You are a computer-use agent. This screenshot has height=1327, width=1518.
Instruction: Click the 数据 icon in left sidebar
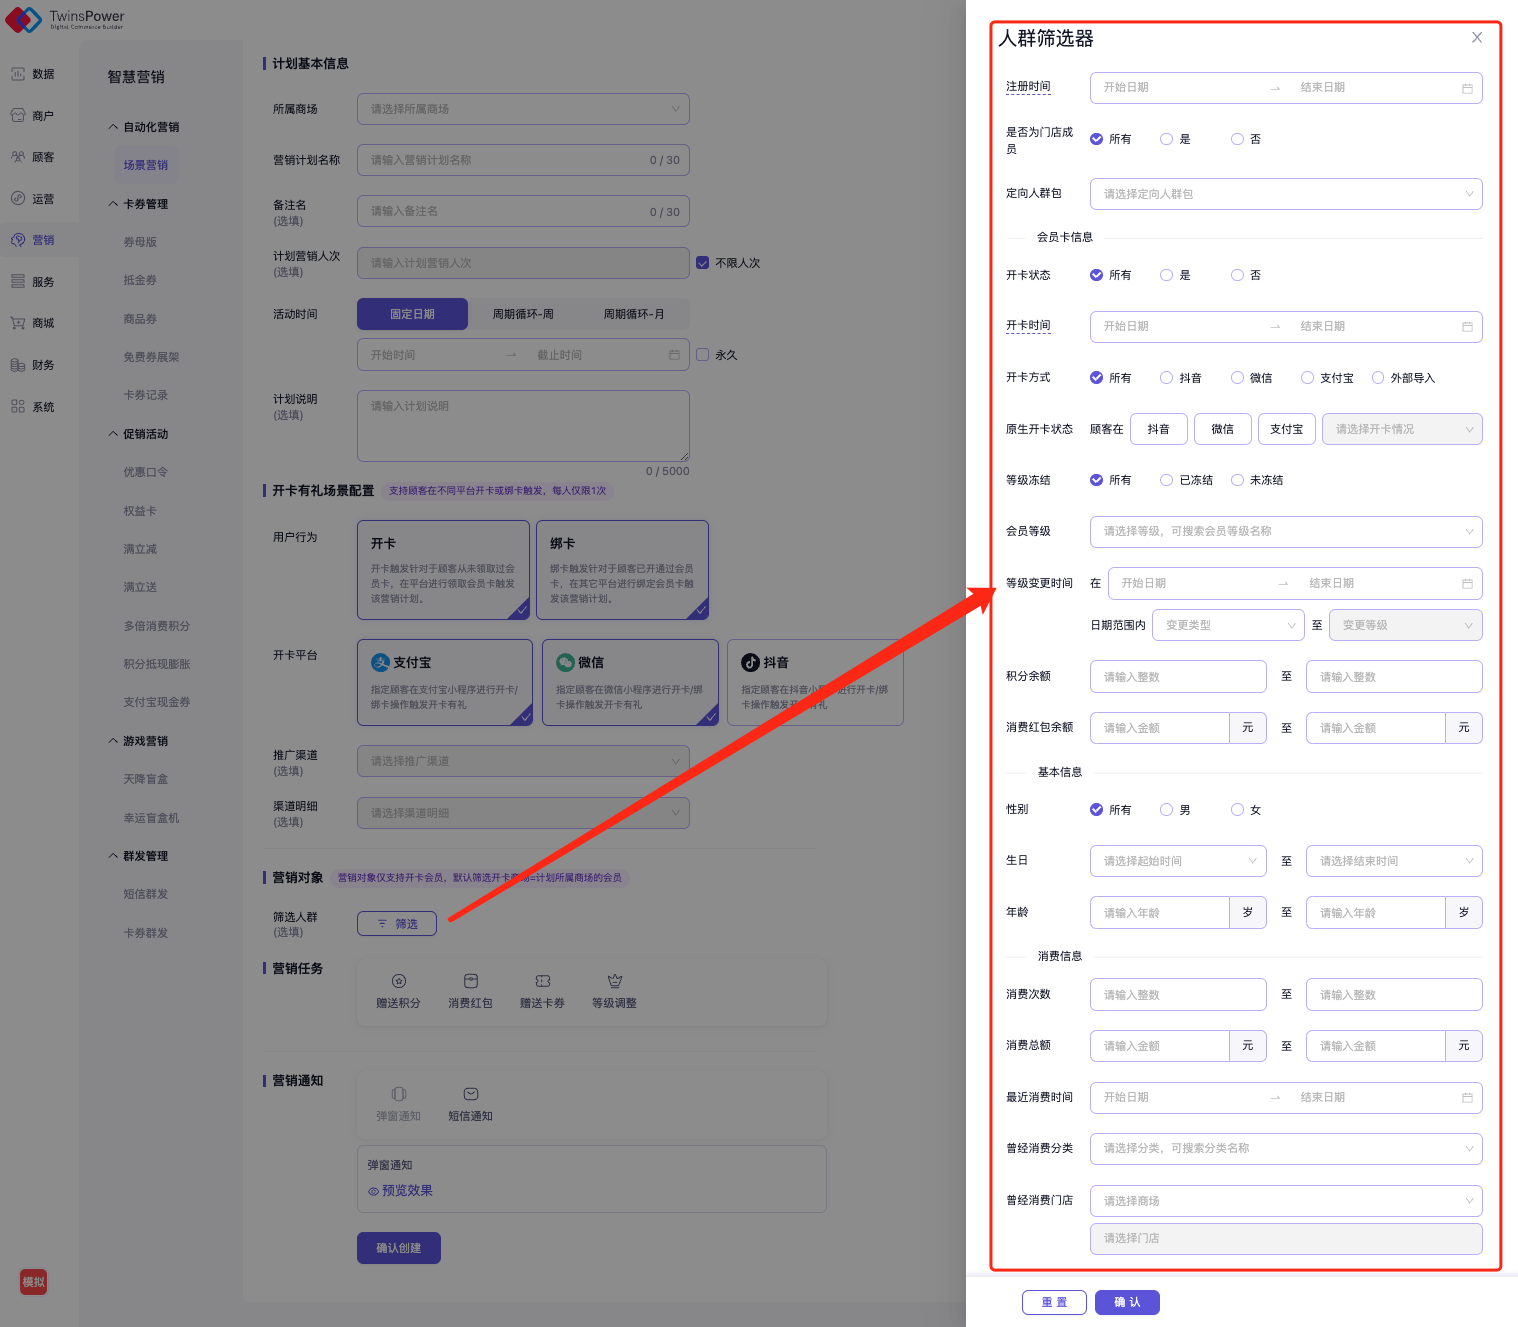point(18,74)
